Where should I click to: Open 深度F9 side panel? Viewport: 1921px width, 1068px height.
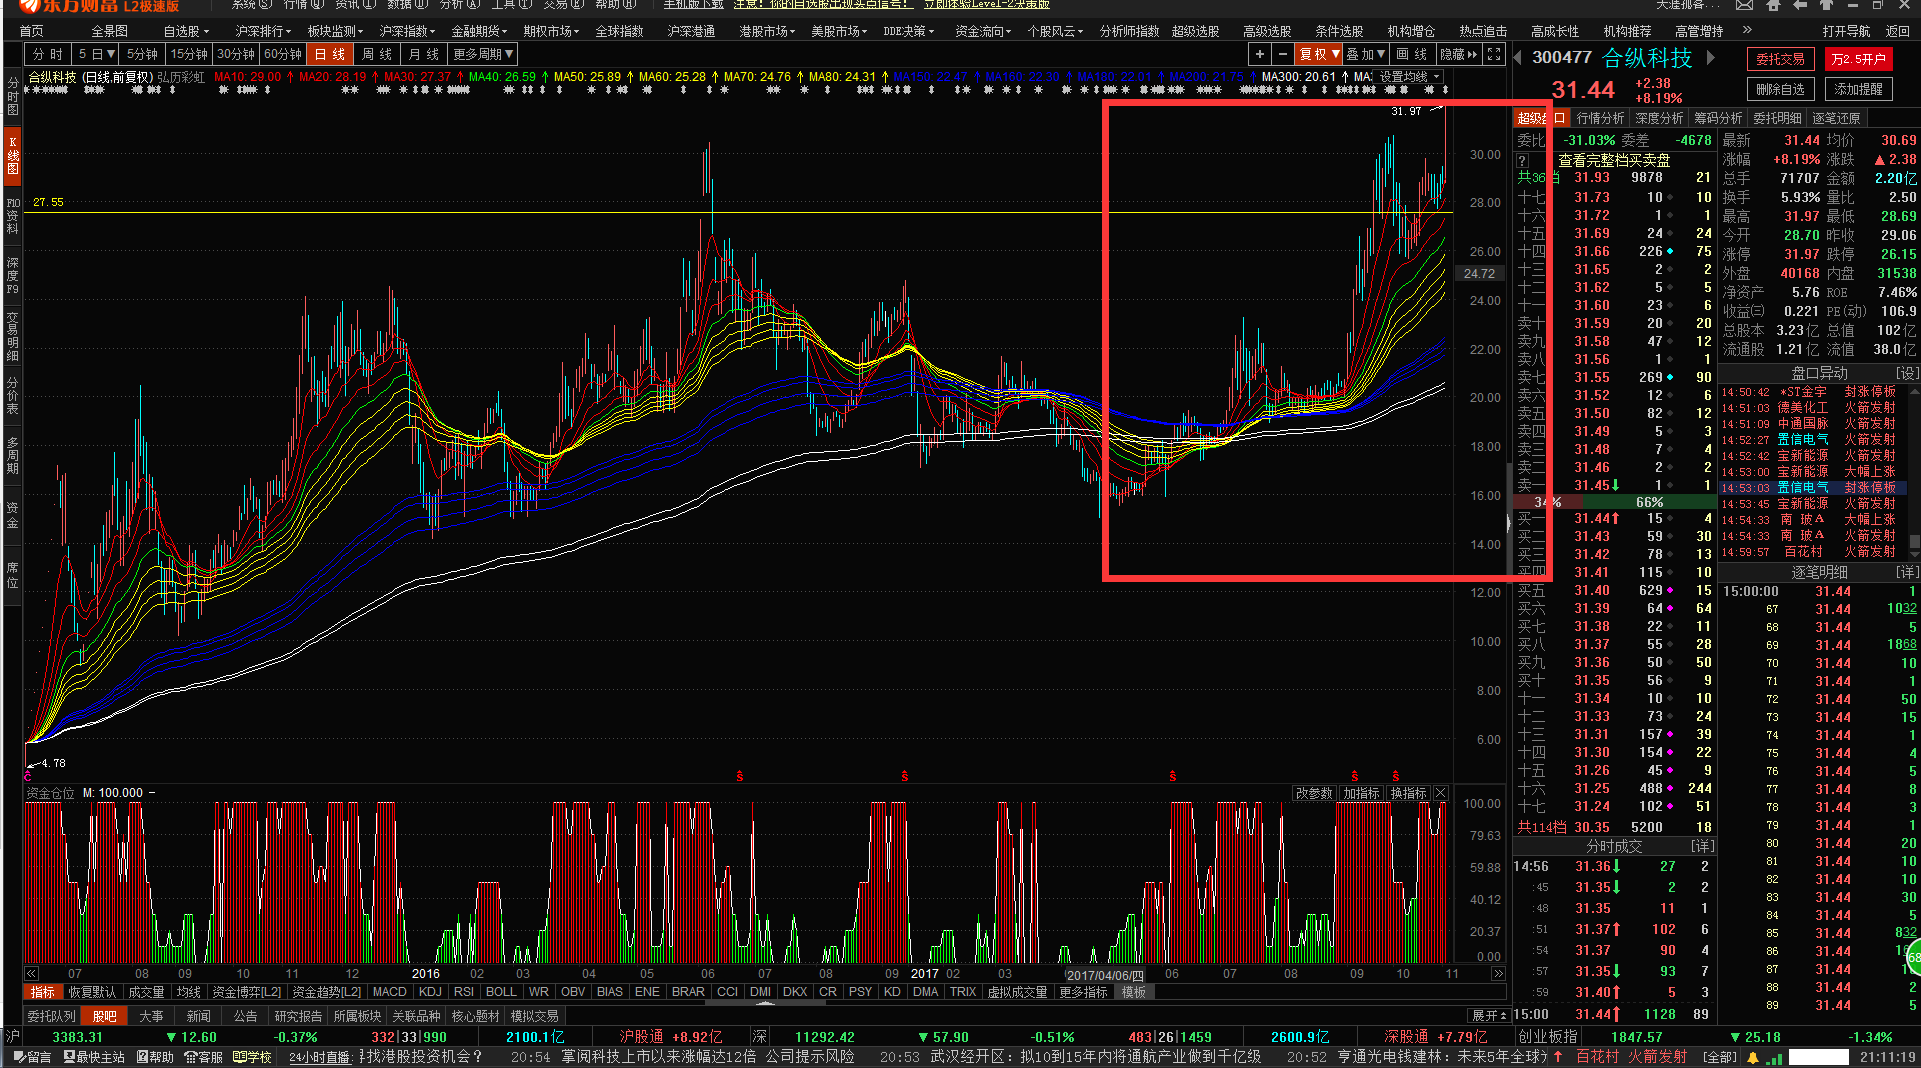tap(12, 275)
